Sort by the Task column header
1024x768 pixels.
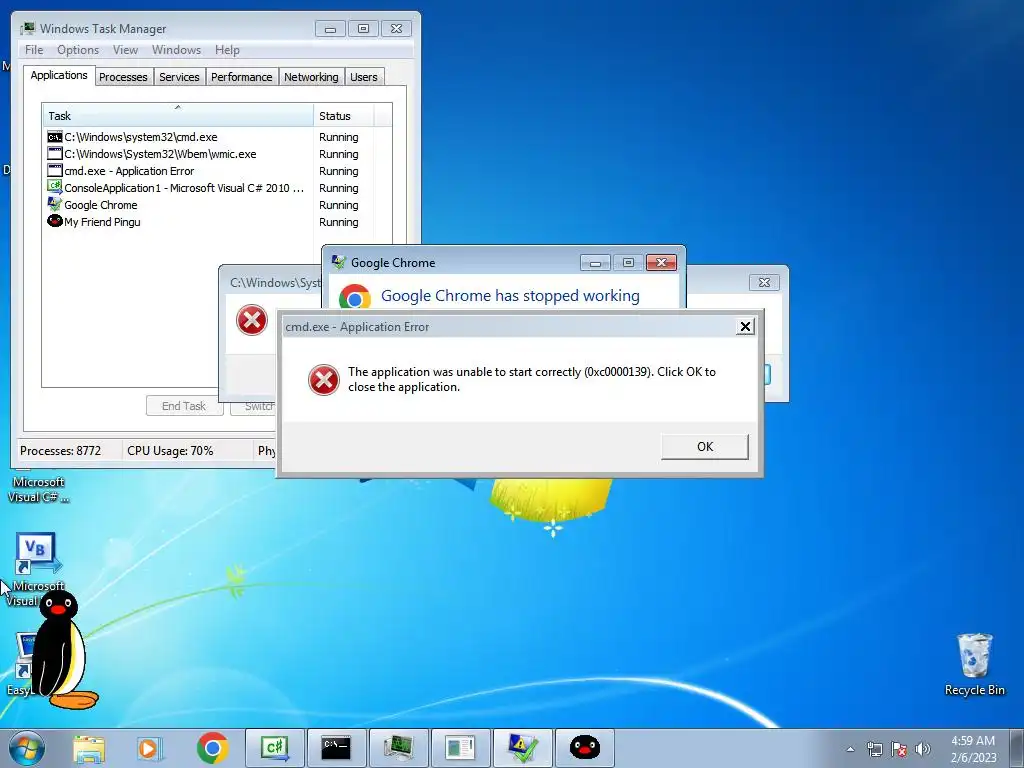tap(178, 116)
